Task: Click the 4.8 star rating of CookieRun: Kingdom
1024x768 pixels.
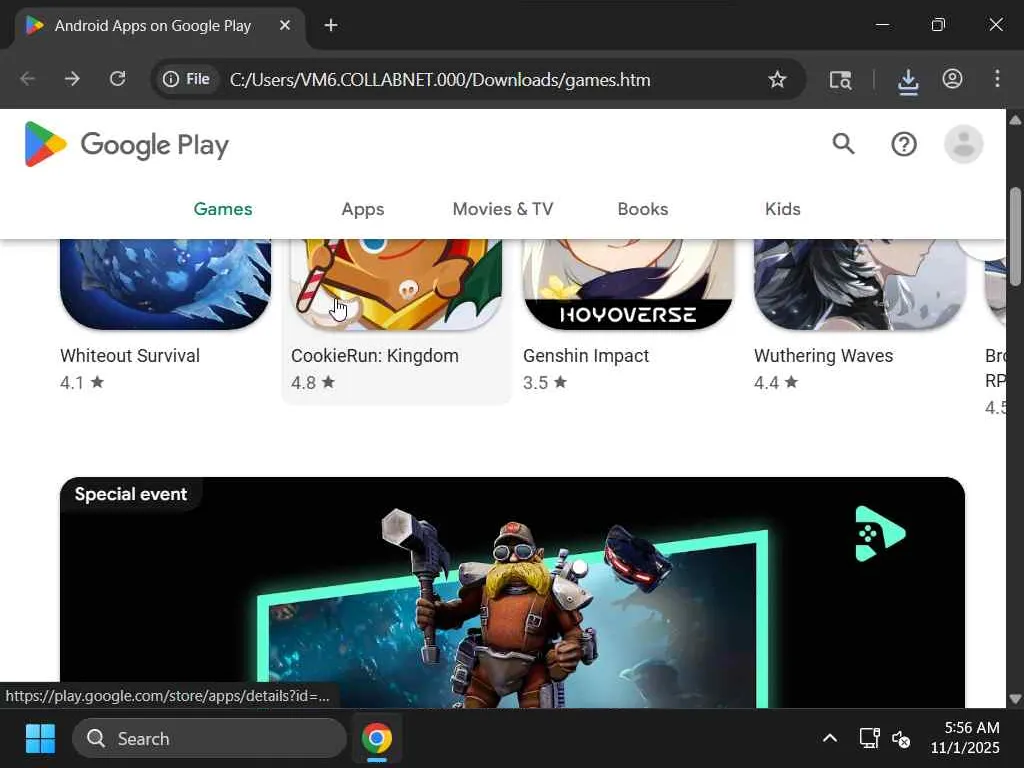Action: click(313, 383)
